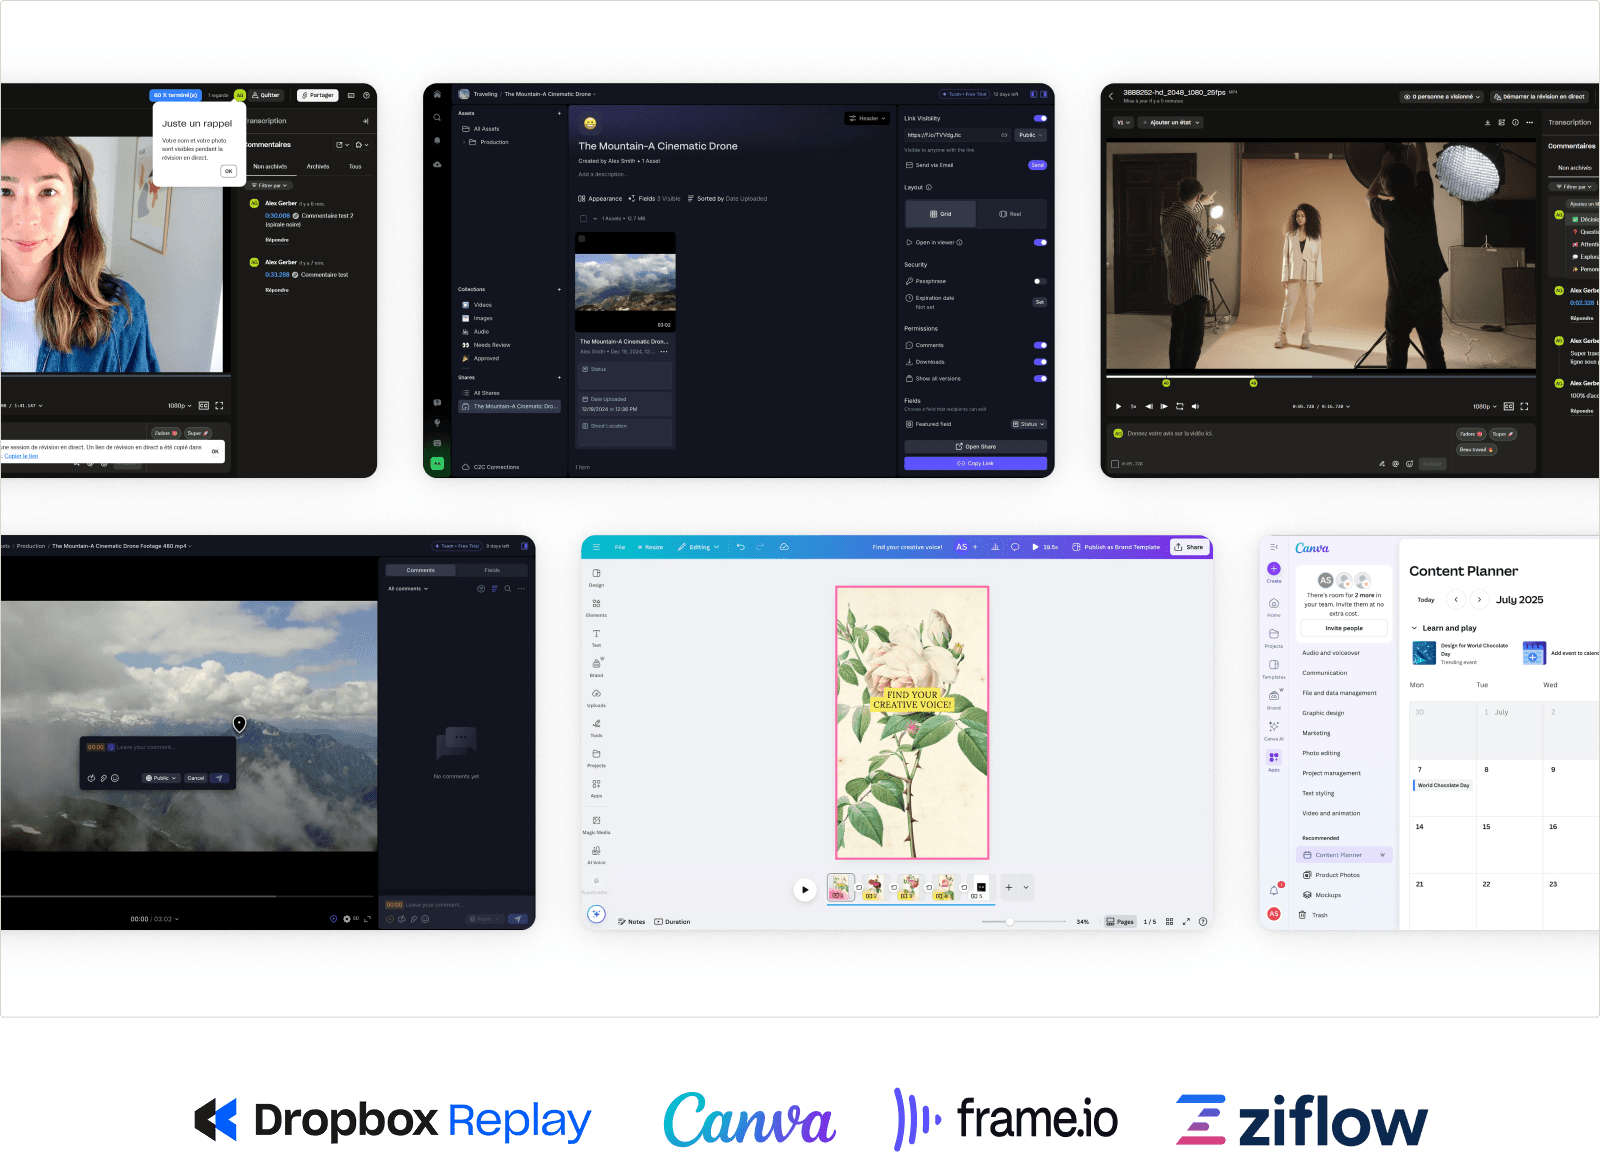
Task: Open the 'Ajouter un état' dropdown
Action: pos(1171,123)
